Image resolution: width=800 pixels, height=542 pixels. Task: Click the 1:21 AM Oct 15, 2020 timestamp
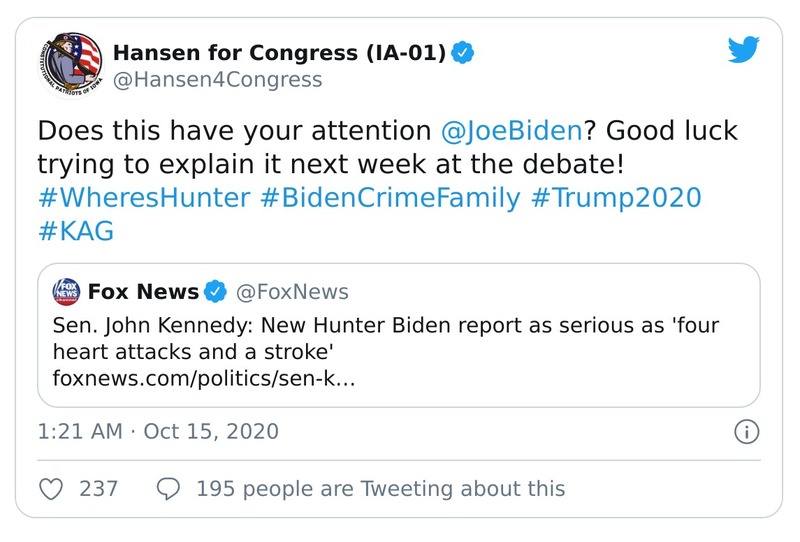pos(158,432)
